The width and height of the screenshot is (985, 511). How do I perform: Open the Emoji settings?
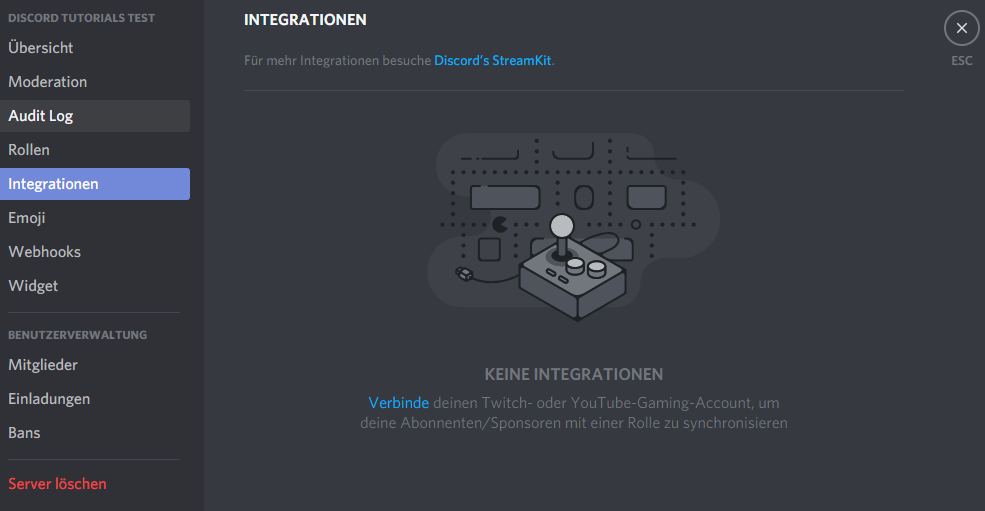click(27, 218)
